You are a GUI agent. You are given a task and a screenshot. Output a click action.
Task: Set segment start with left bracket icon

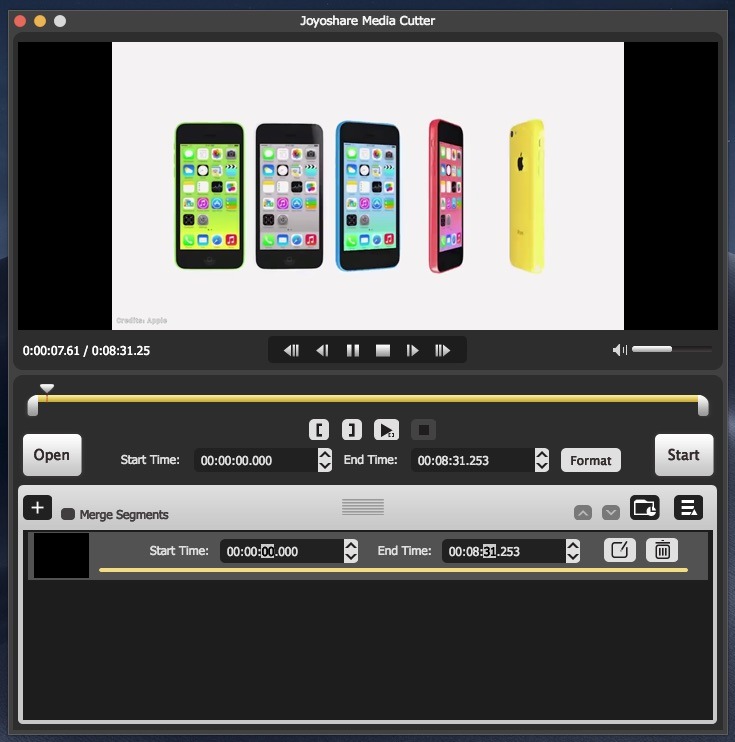pos(319,430)
